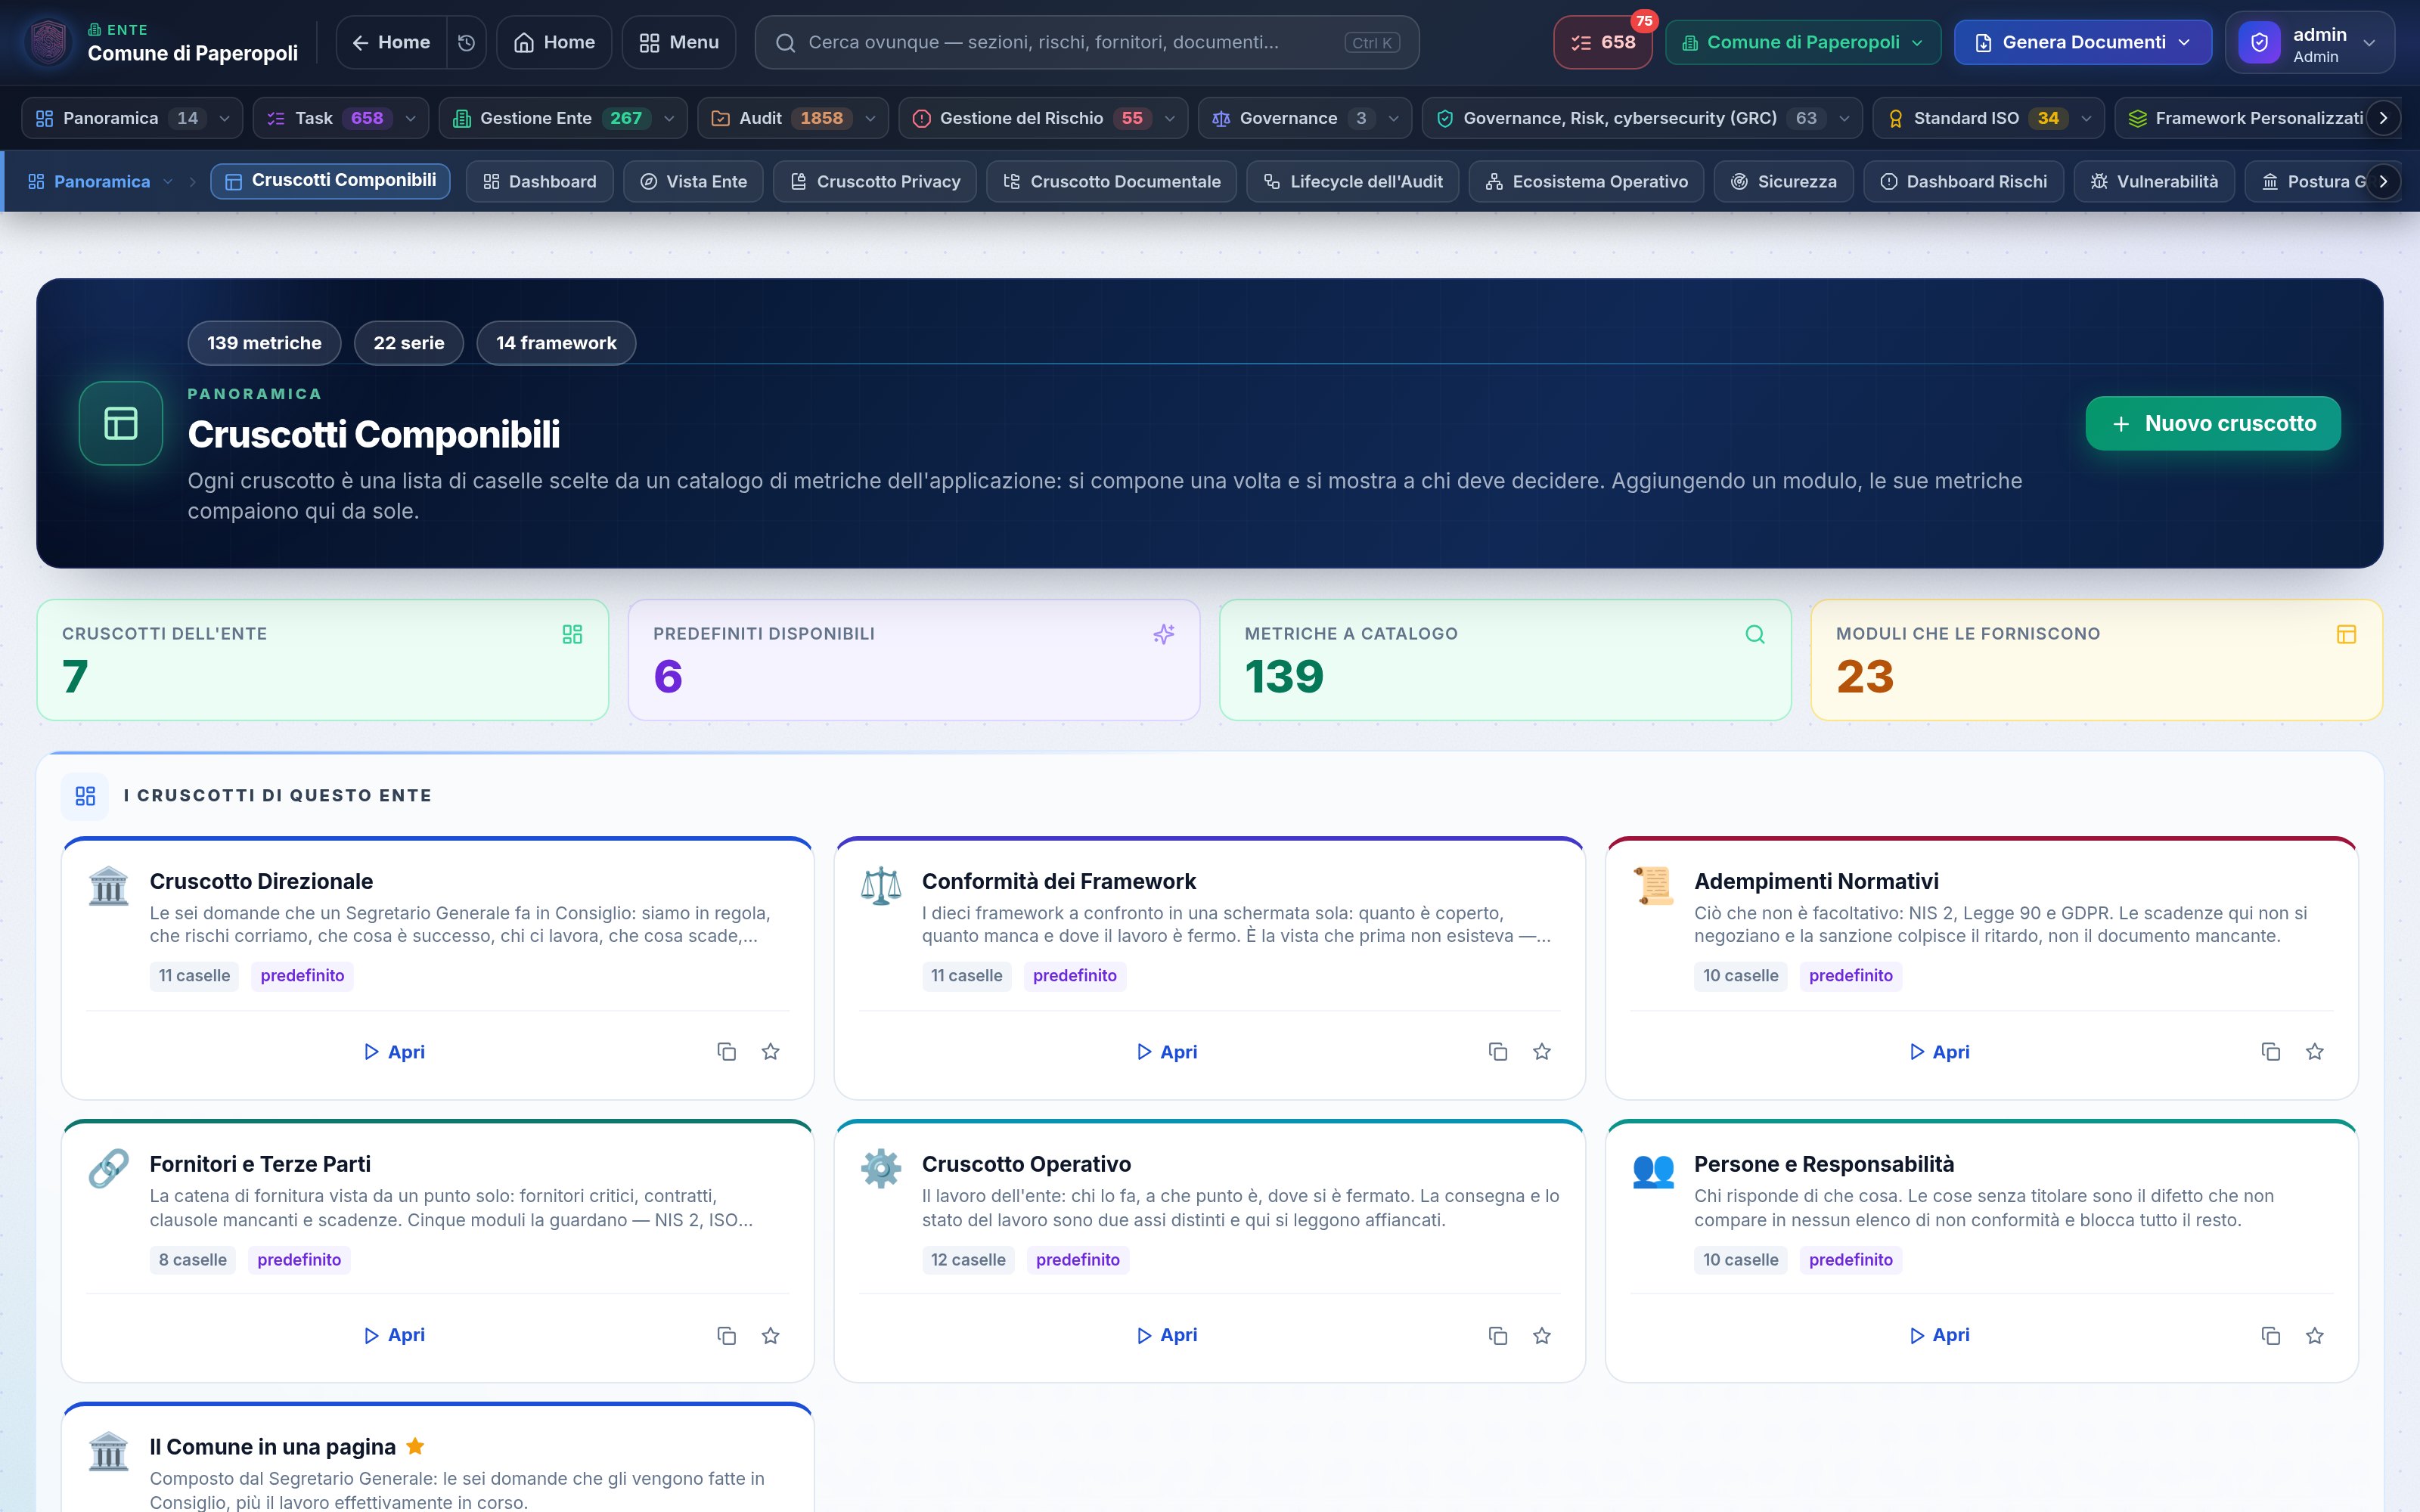2420x1512 pixels.
Task: Click the history clock icon beside Home
Action: pos(466,42)
